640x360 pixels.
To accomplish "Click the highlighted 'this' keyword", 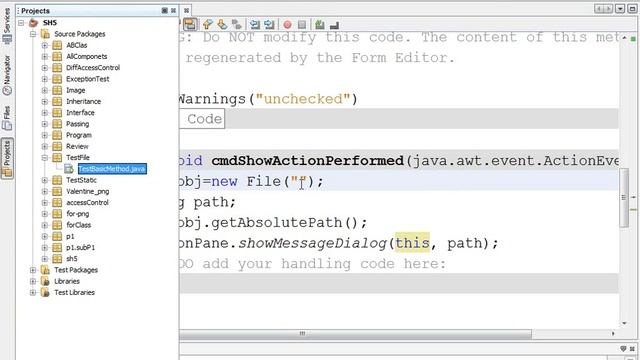I will point(412,243).
